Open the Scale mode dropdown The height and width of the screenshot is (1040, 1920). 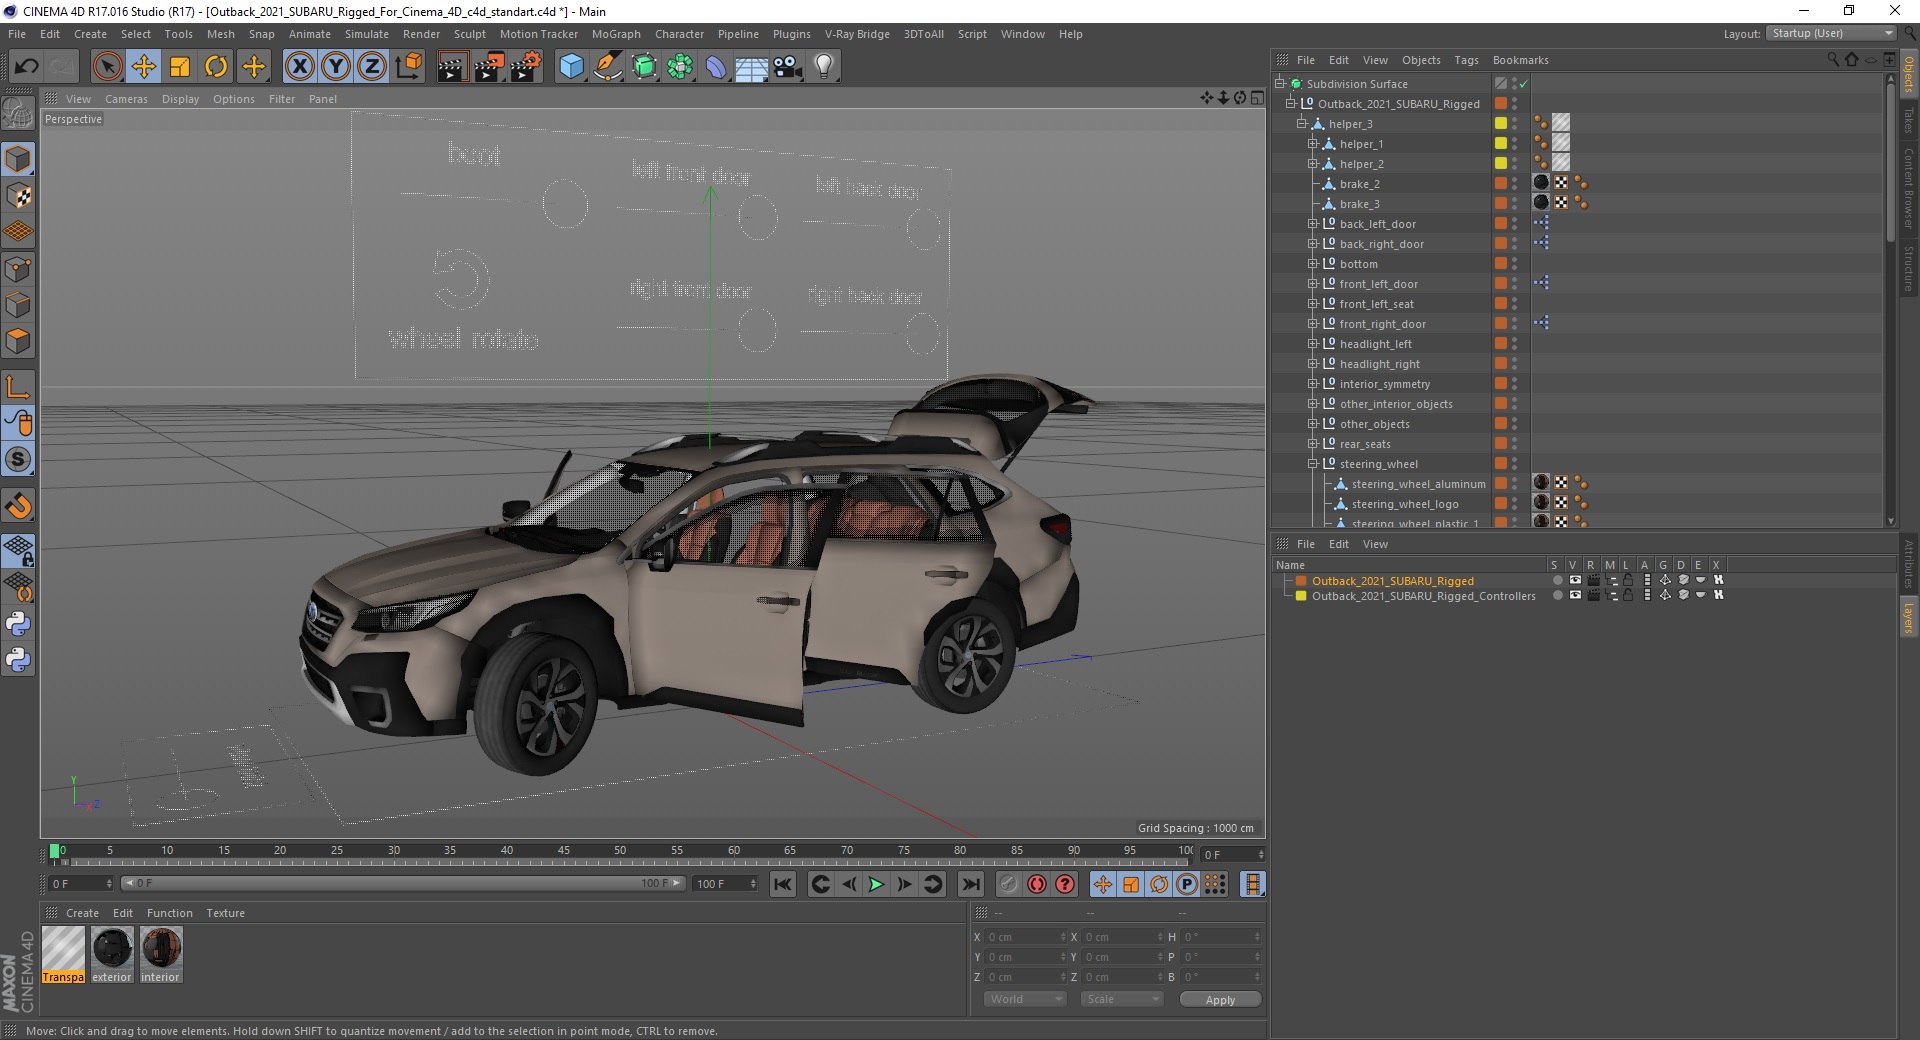(x=1121, y=999)
